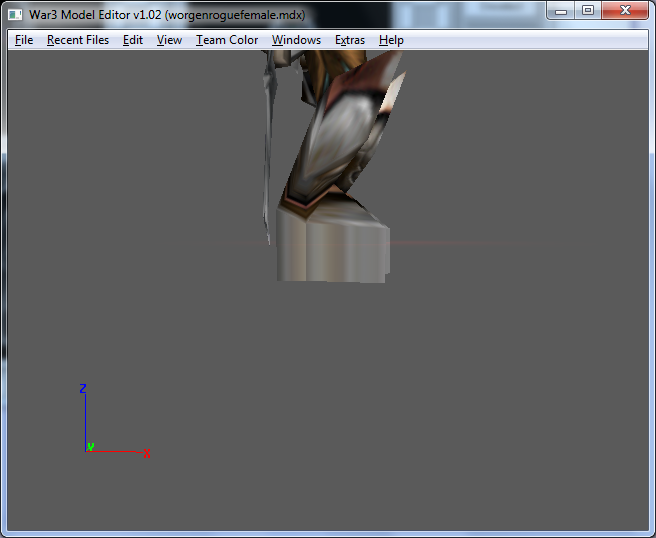This screenshot has height=538, width=656.
Task: Close the War3 Model Editor window
Action: (x=625, y=11)
